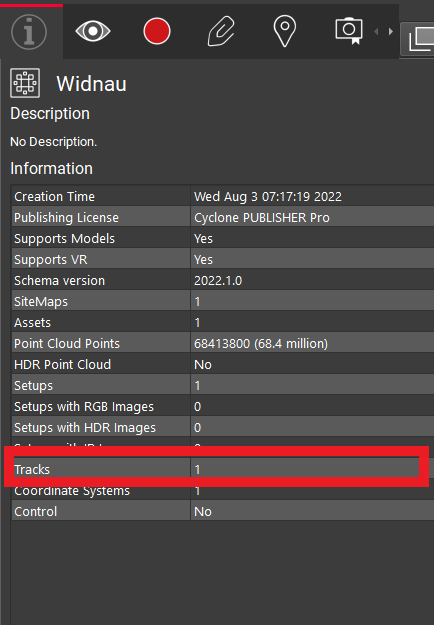Viewport: 434px width, 625px height.
Task: Click the 'No Description.' text
Action: tap(53, 142)
